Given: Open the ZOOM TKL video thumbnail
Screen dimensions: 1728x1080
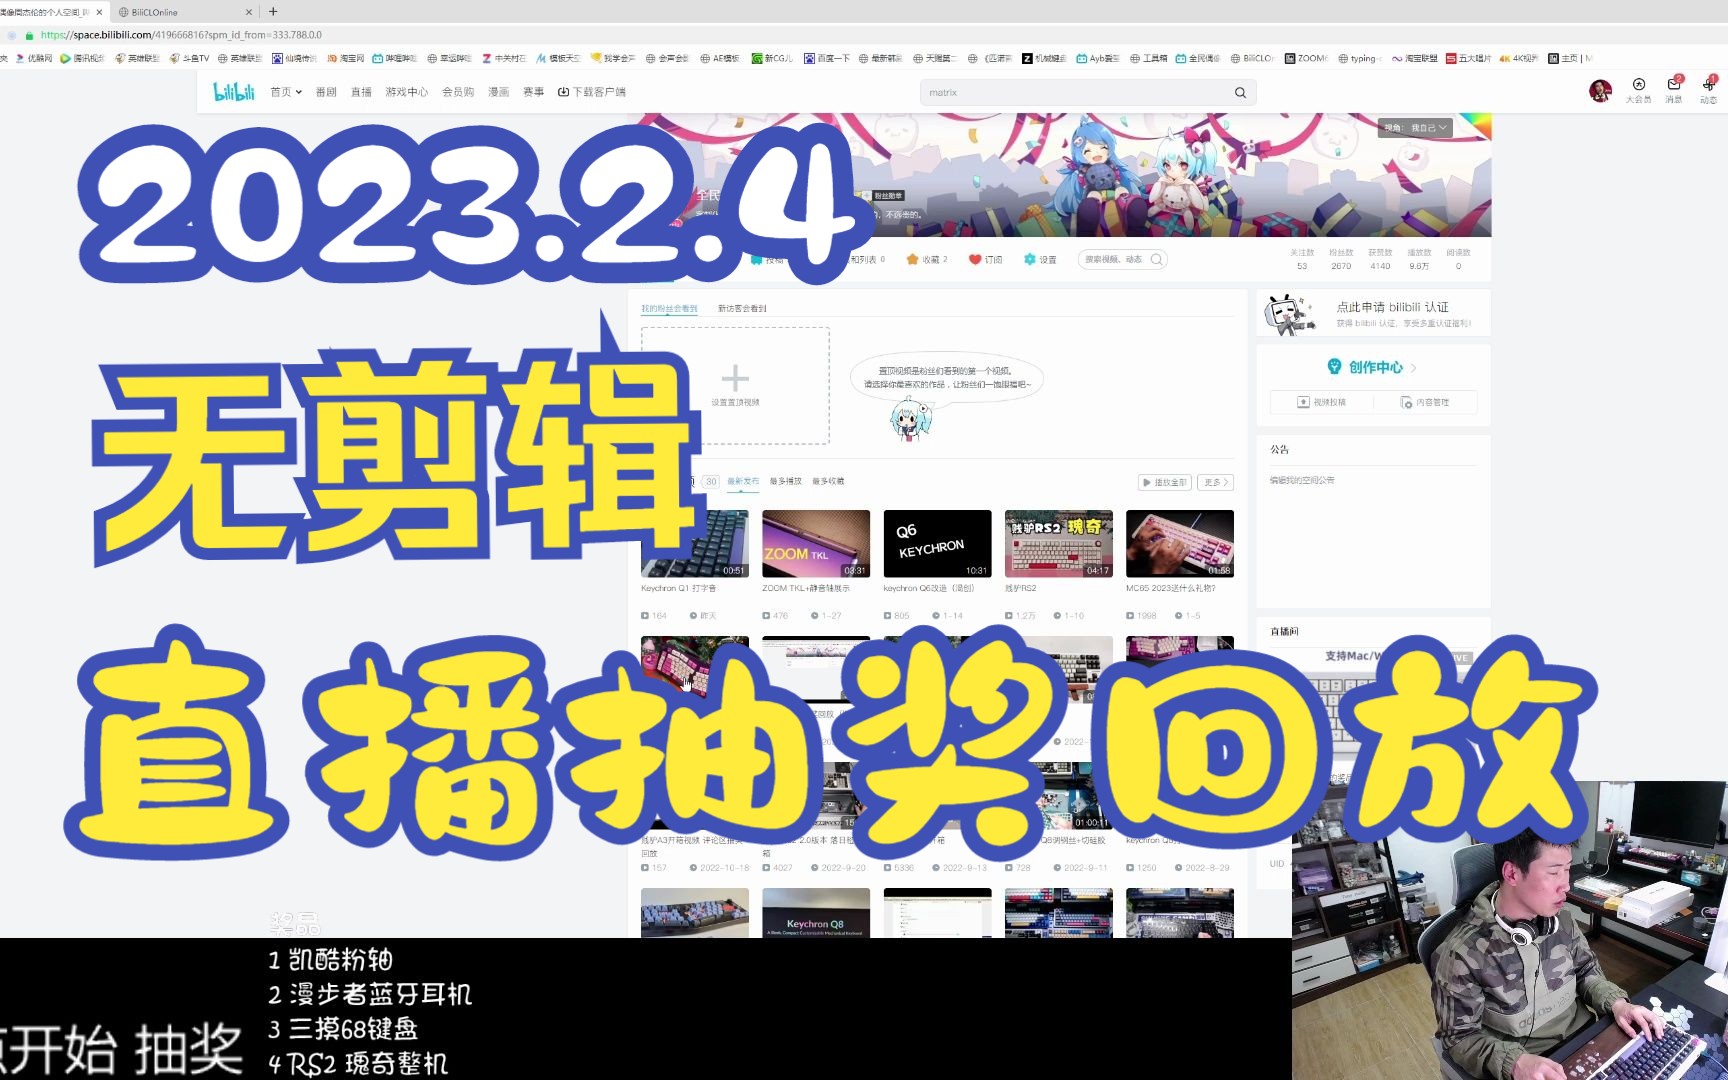Looking at the screenshot, I should (816, 544).
